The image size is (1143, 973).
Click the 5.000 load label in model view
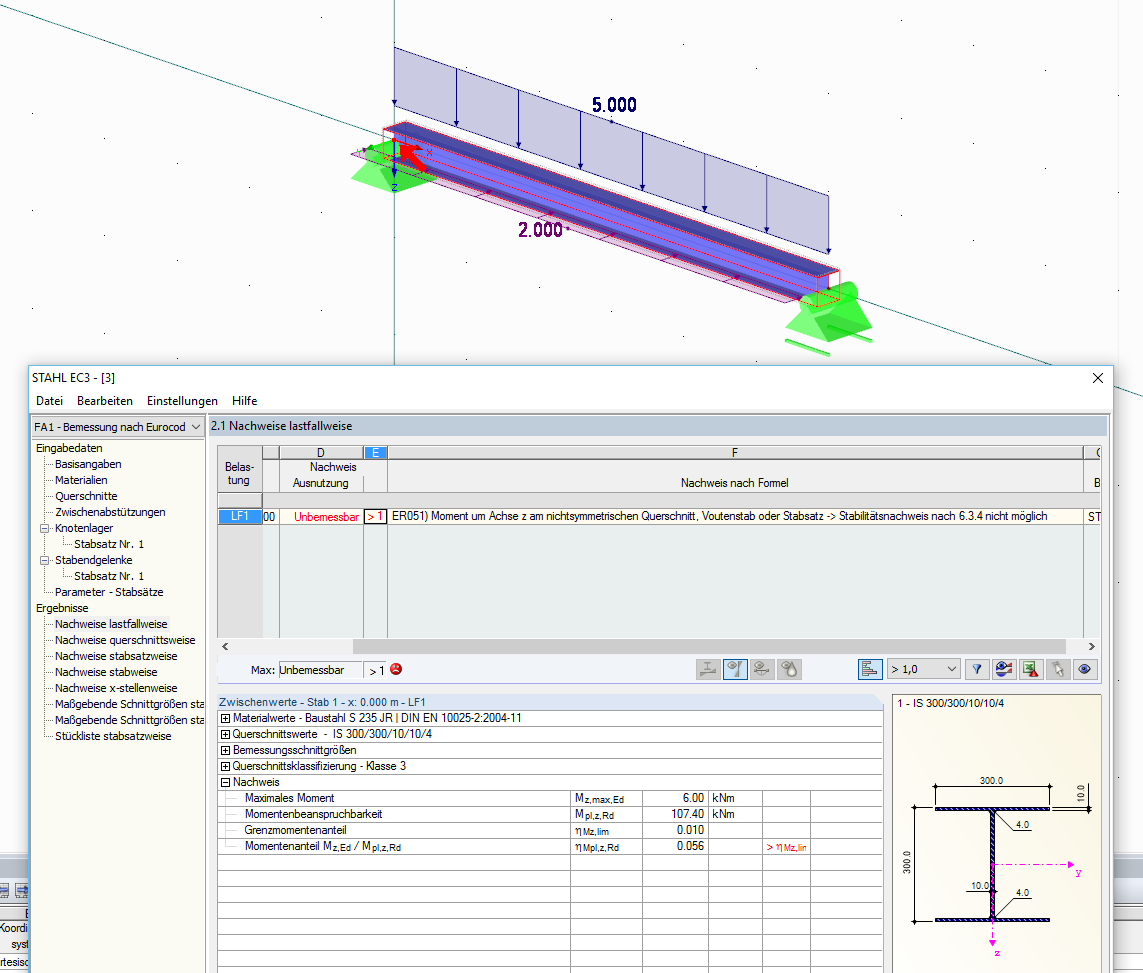pyautogui.click(x=614, y=105)
